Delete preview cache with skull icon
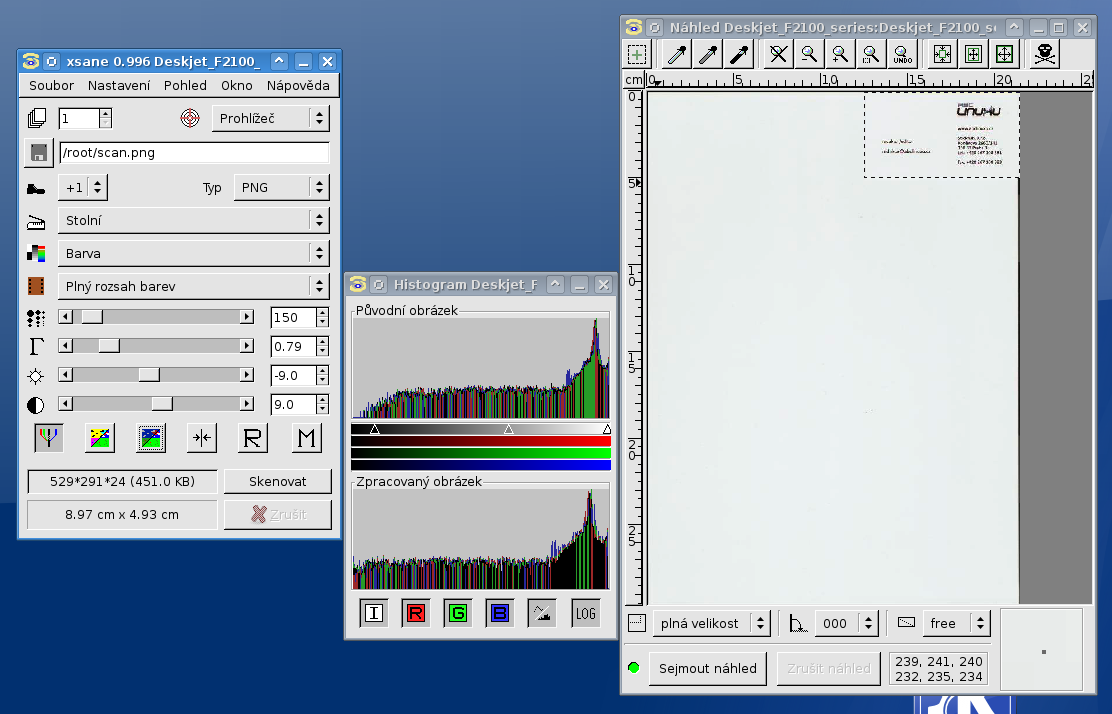The height and width of the screenshot is (714, 1112). pos(1045,55)
